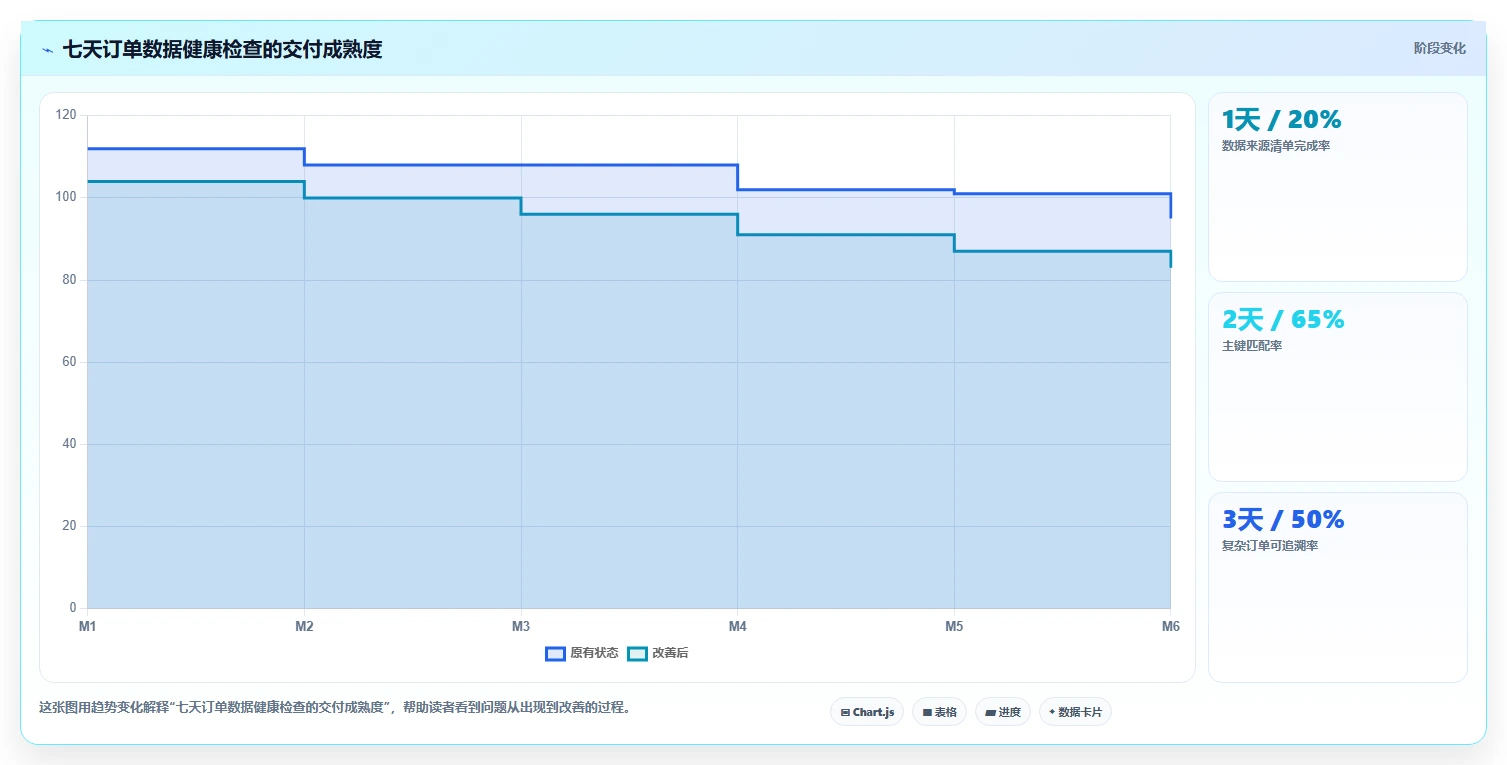Click the chart title 七天订单数据健康检查的交付成熟度
Viewport: 1507px width, 765px height.
(x=222, y=49)
